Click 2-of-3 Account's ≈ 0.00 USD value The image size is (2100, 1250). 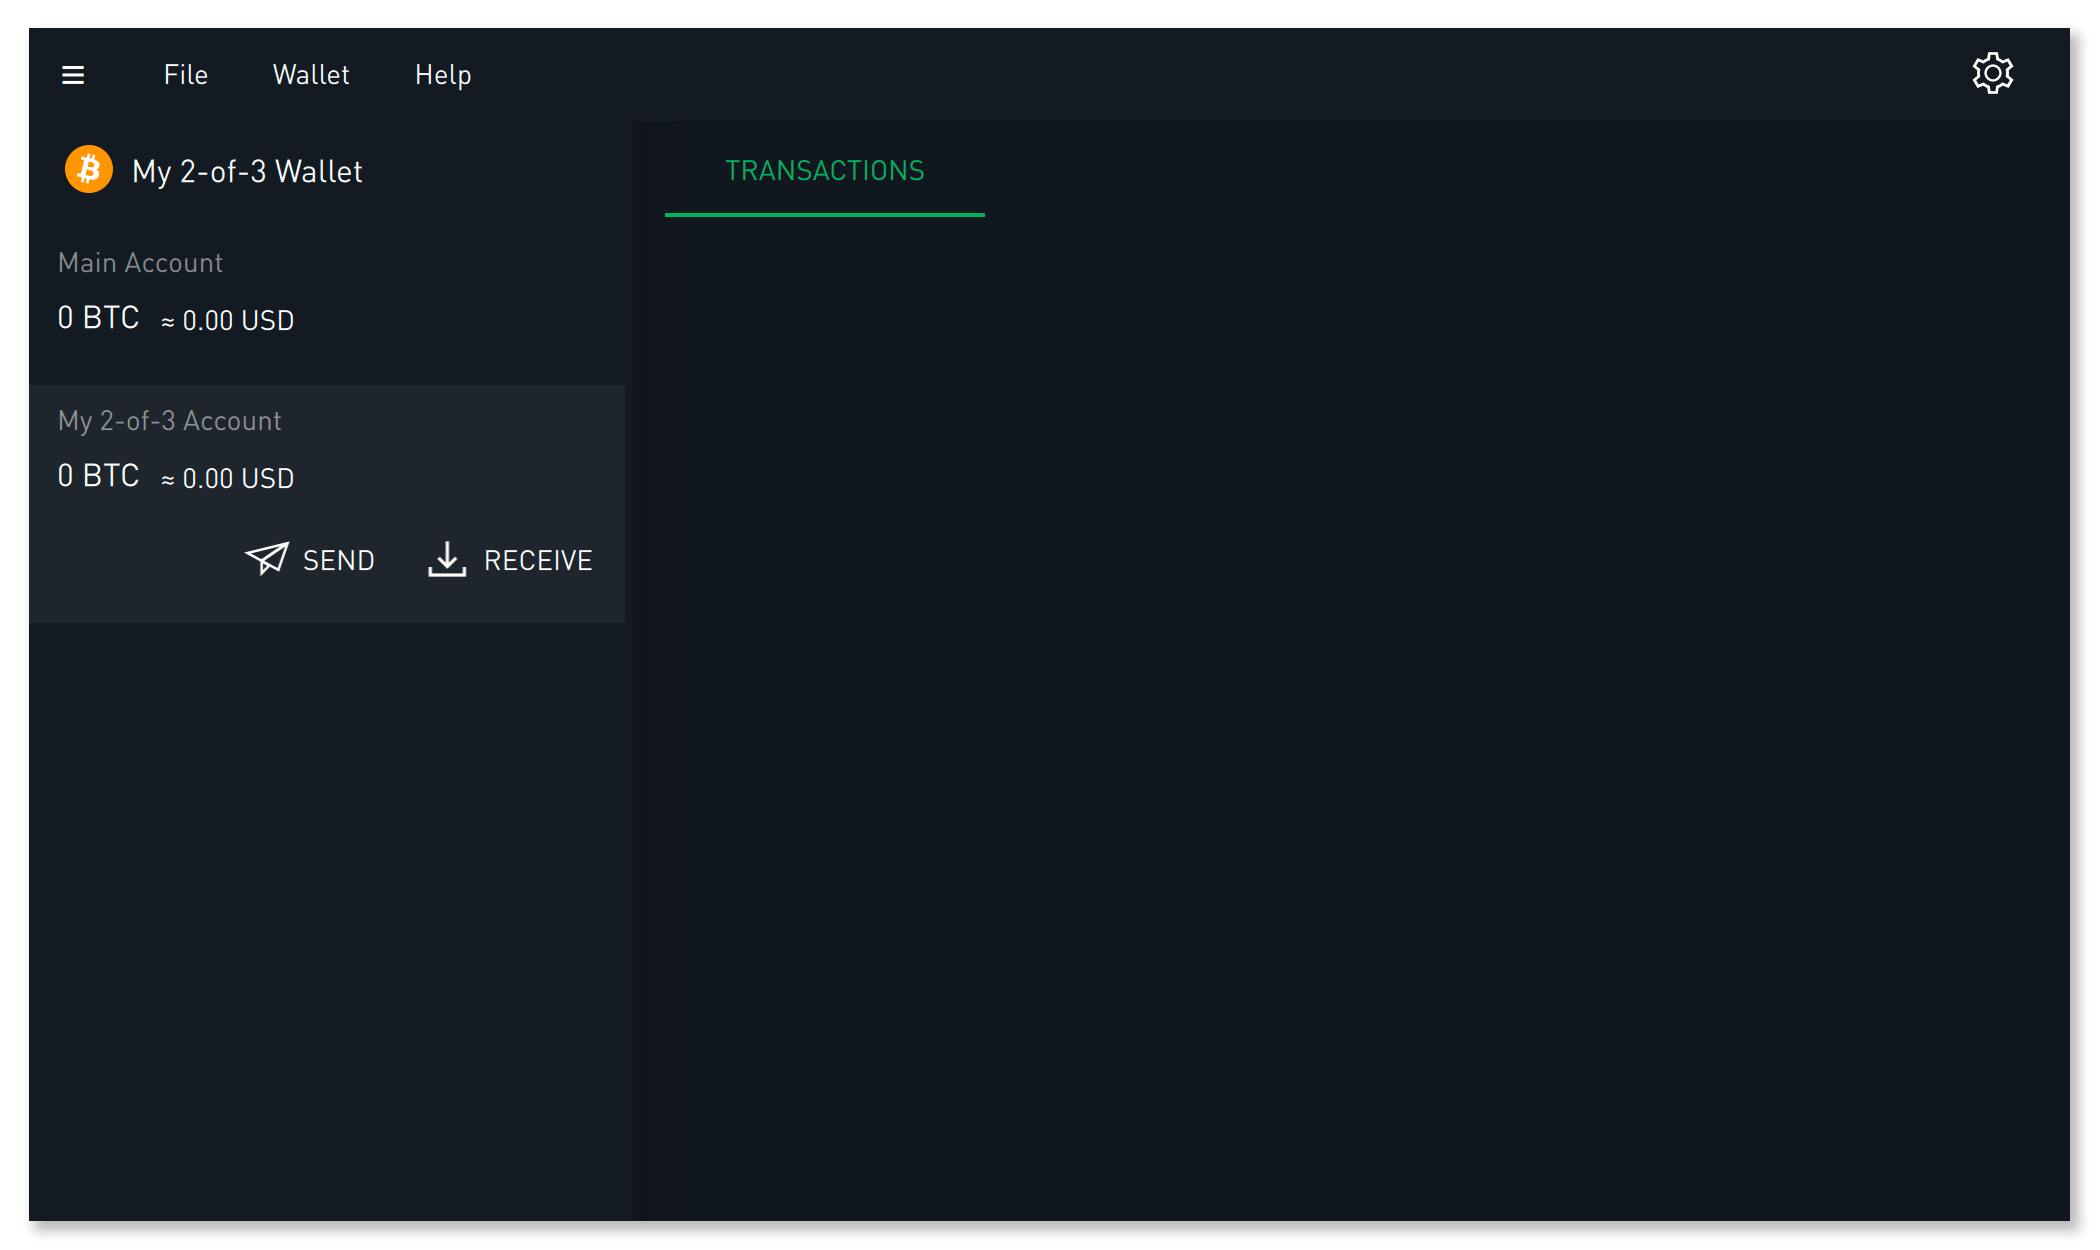228,479
